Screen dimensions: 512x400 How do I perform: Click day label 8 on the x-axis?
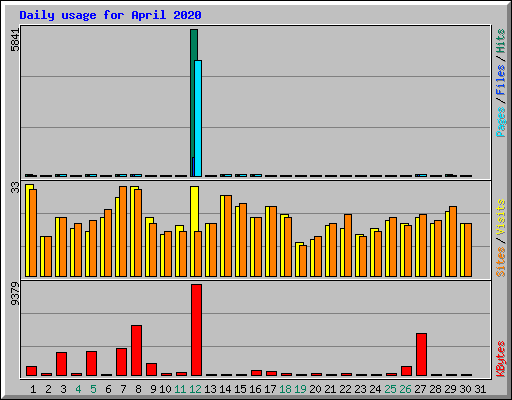coord(138,389)
